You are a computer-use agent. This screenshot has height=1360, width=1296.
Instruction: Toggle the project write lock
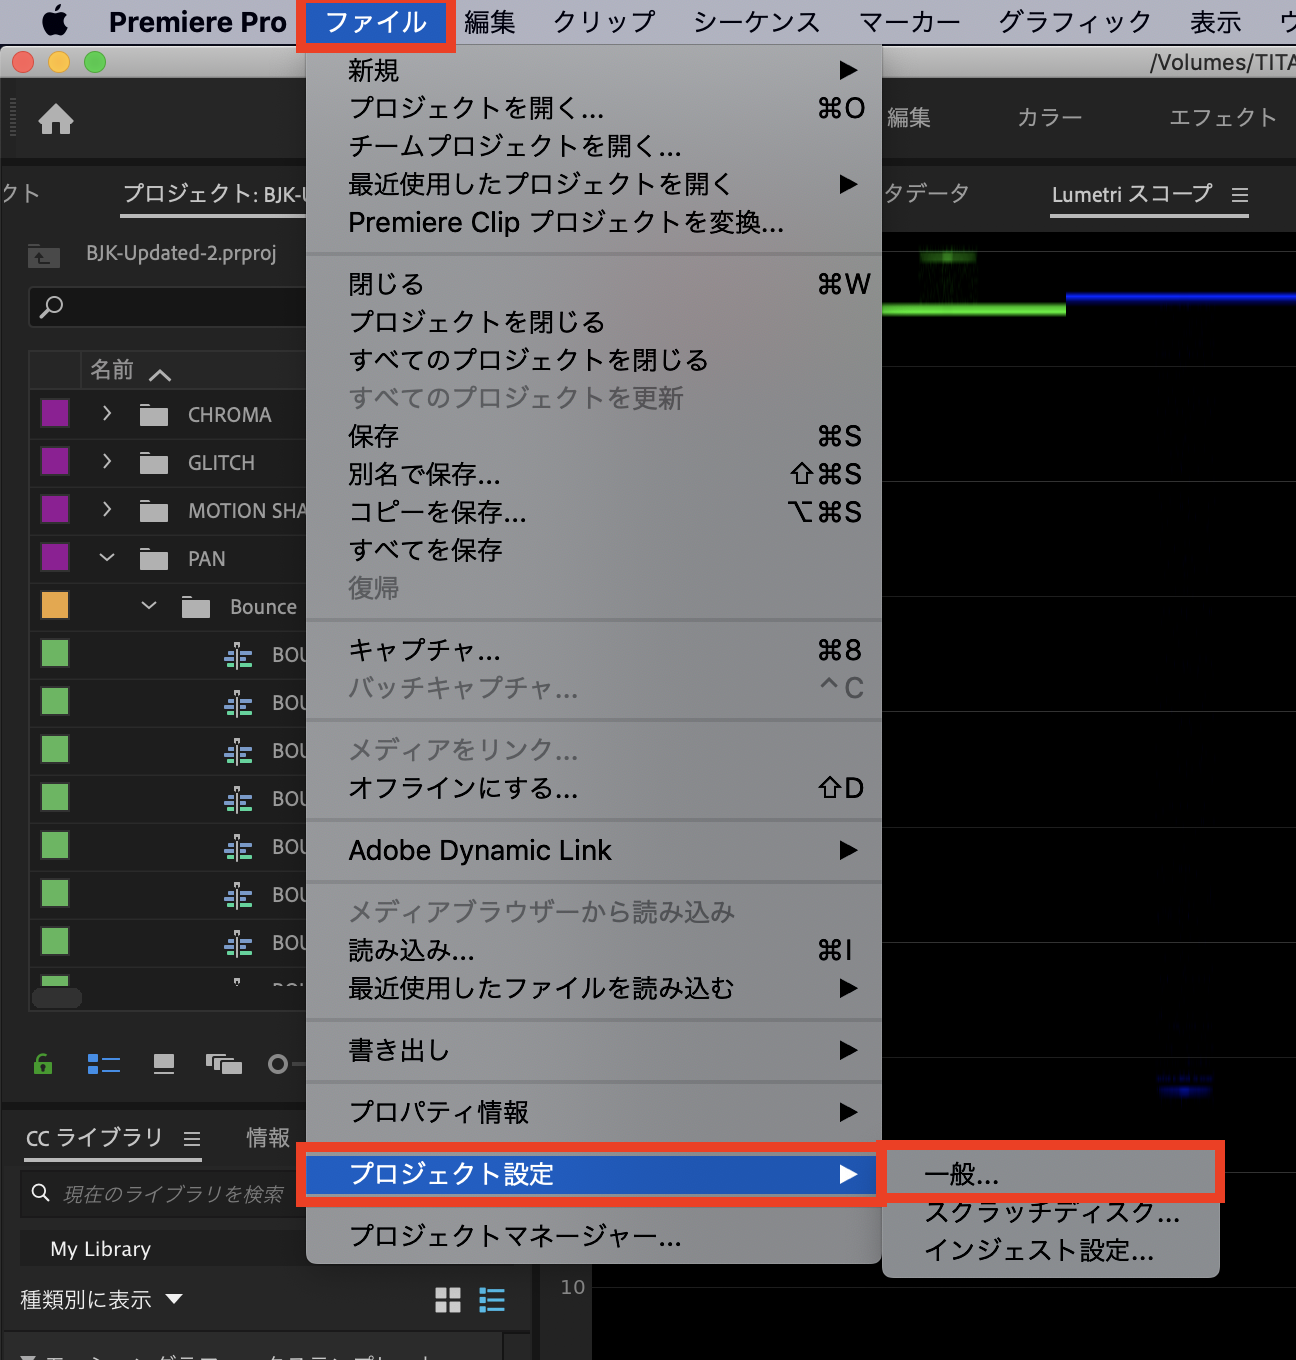coord(43,1064)
